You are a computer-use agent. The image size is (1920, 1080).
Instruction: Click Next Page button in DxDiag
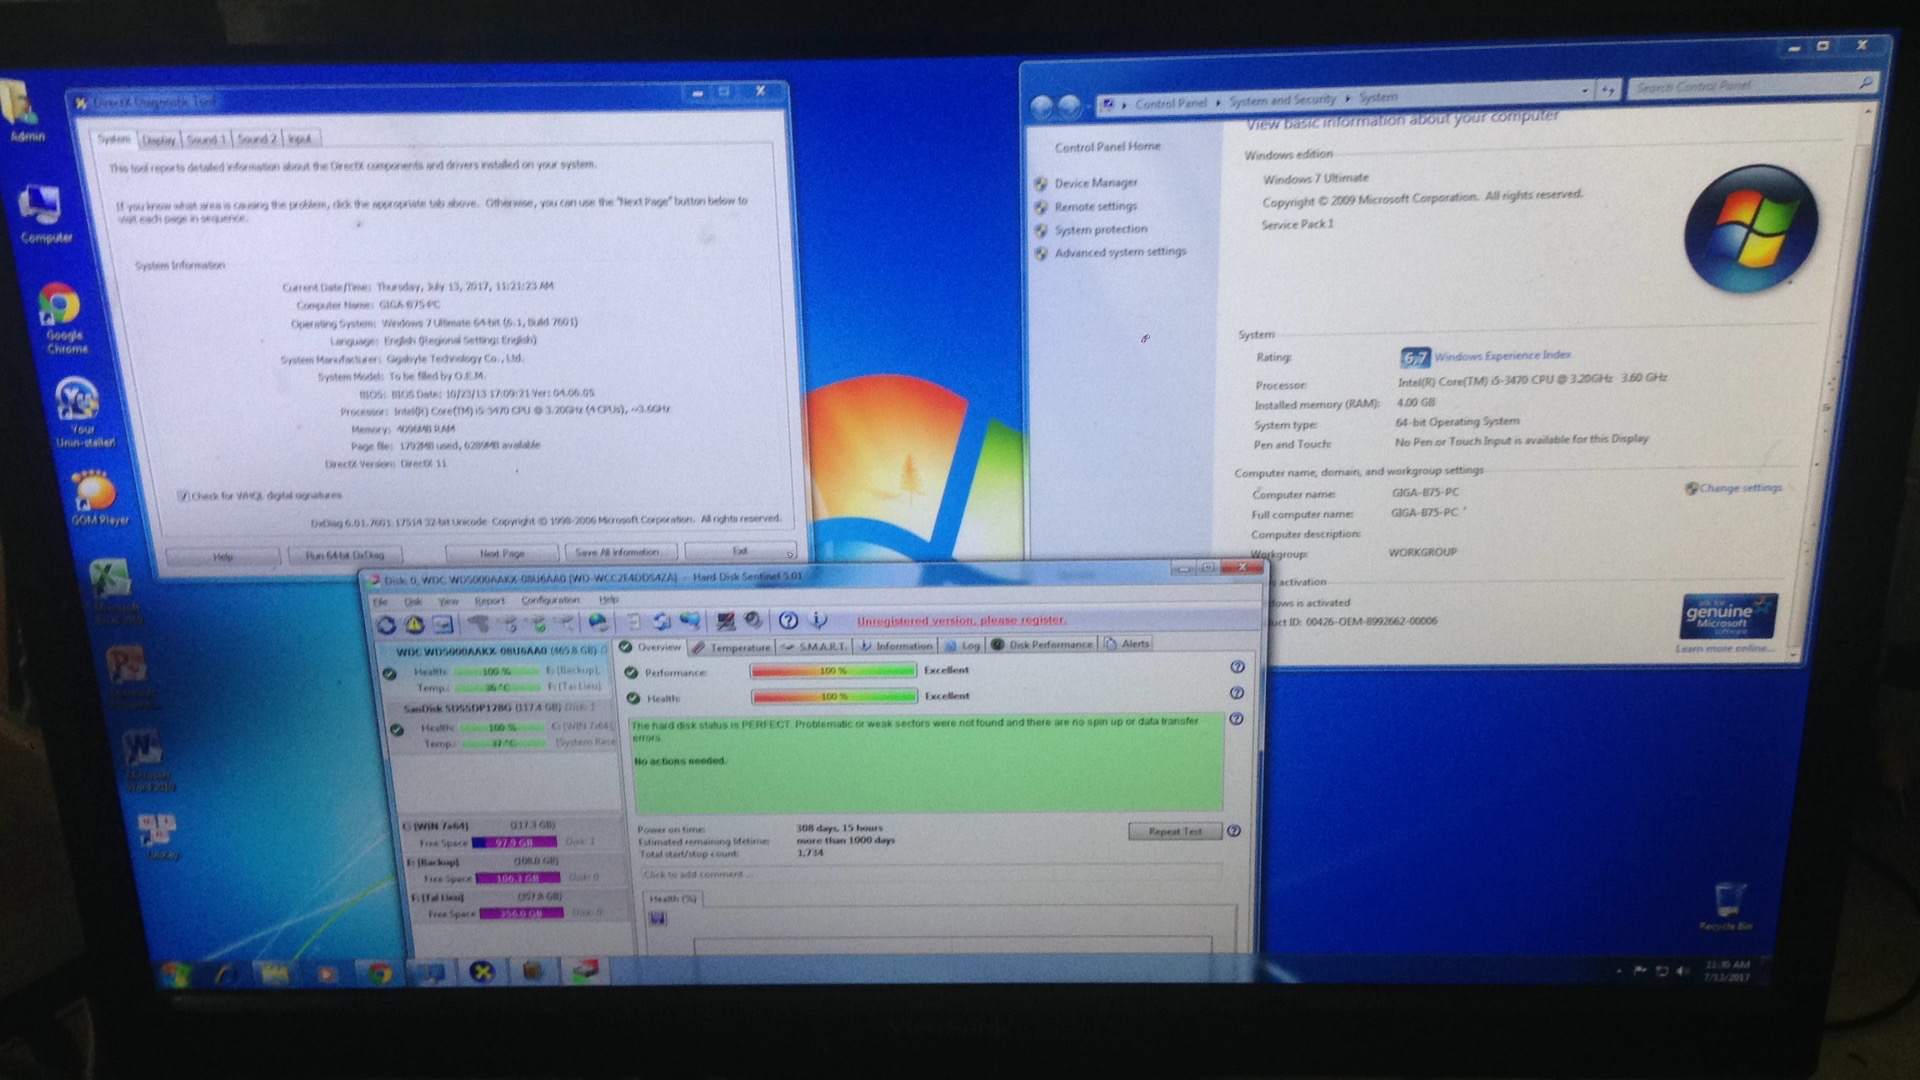(502, 553)
